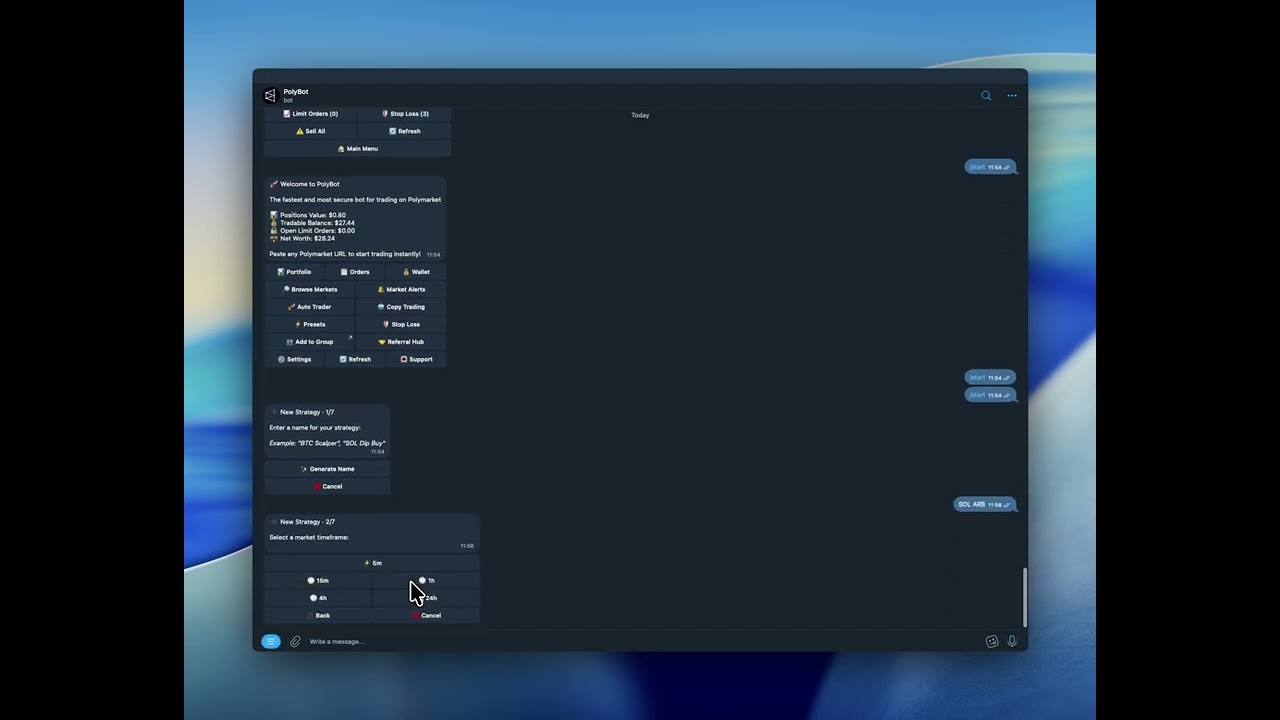The width and height of the screenshot is (1280, 720).
Task: Open Limit Orders (0) button
Action: click(x=310, y=114)
